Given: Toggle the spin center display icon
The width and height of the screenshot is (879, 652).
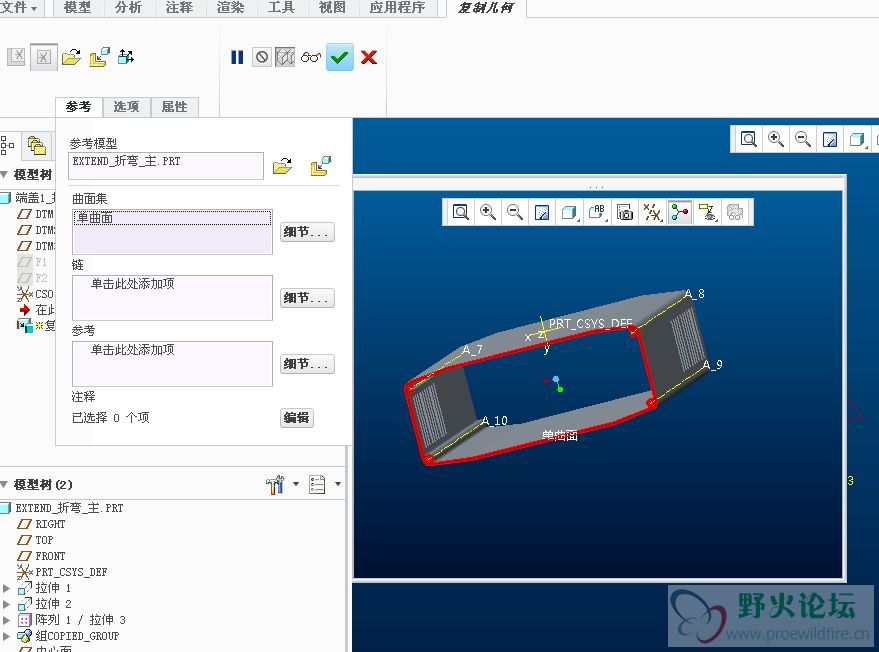Looking at the screenshot, I should point(680,212).
